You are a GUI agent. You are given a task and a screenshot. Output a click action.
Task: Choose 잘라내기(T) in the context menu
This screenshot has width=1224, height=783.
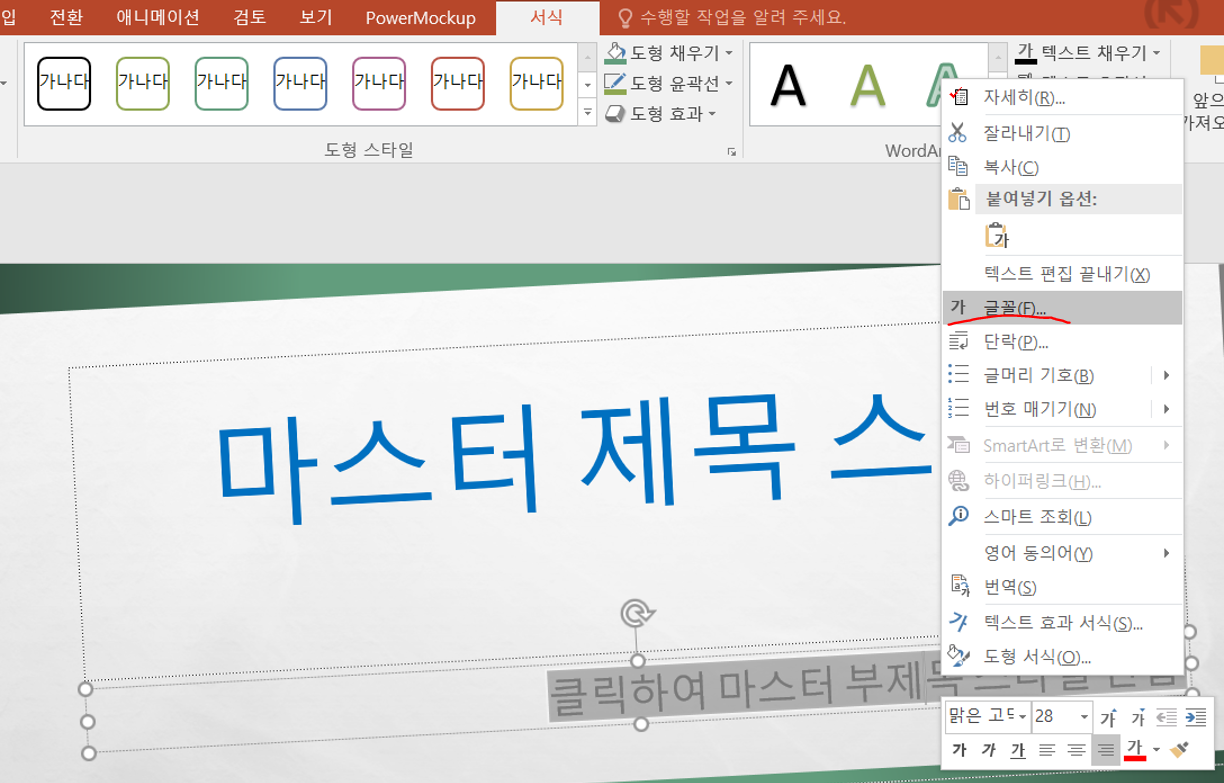1063,133
